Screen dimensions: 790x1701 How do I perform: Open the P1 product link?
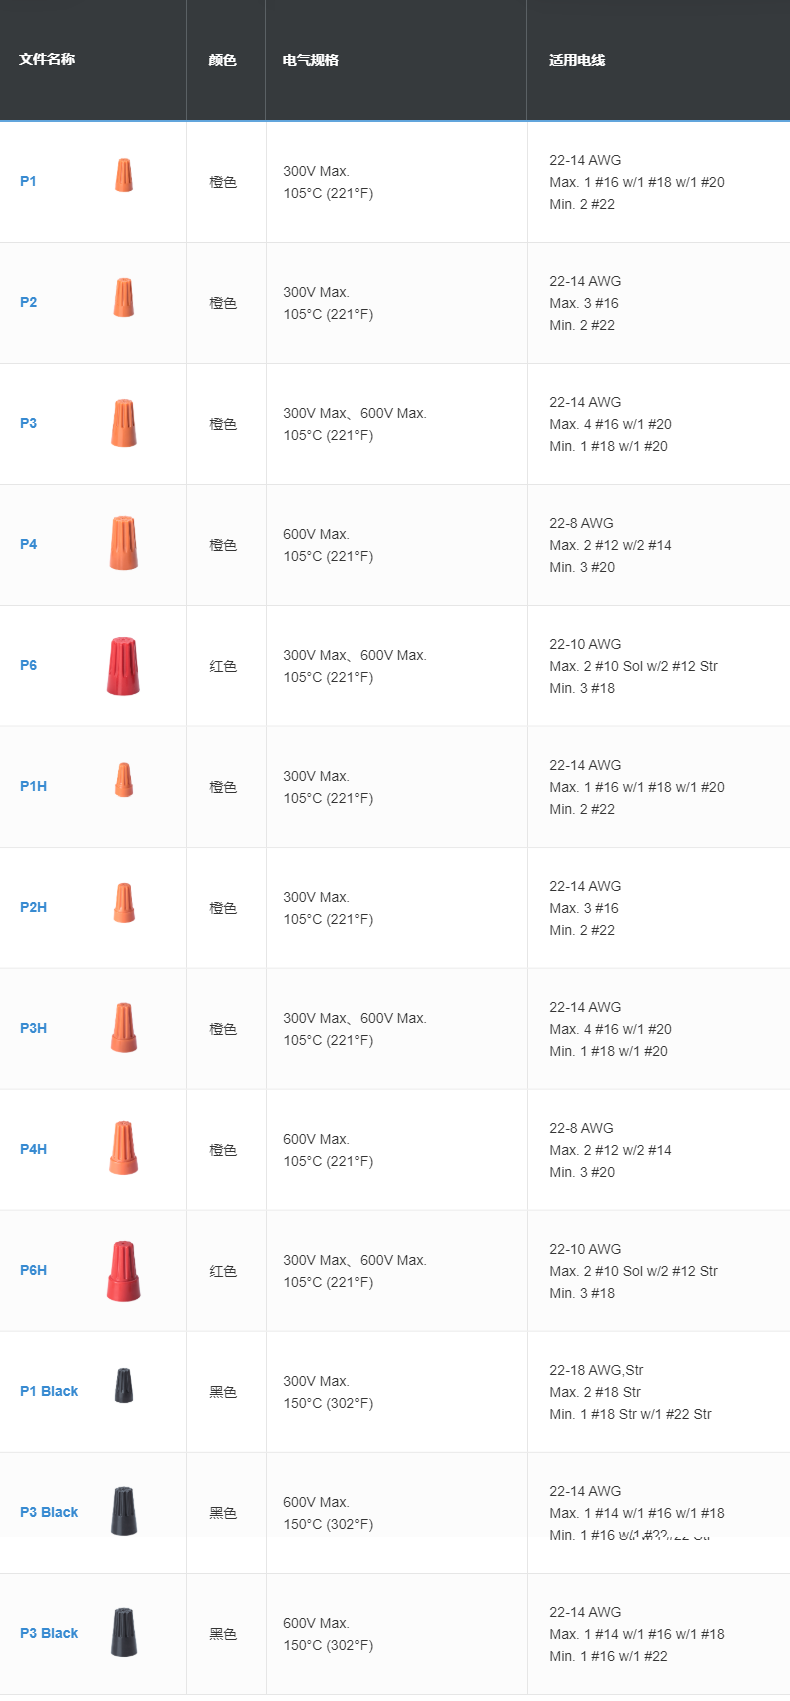[28, 181]
